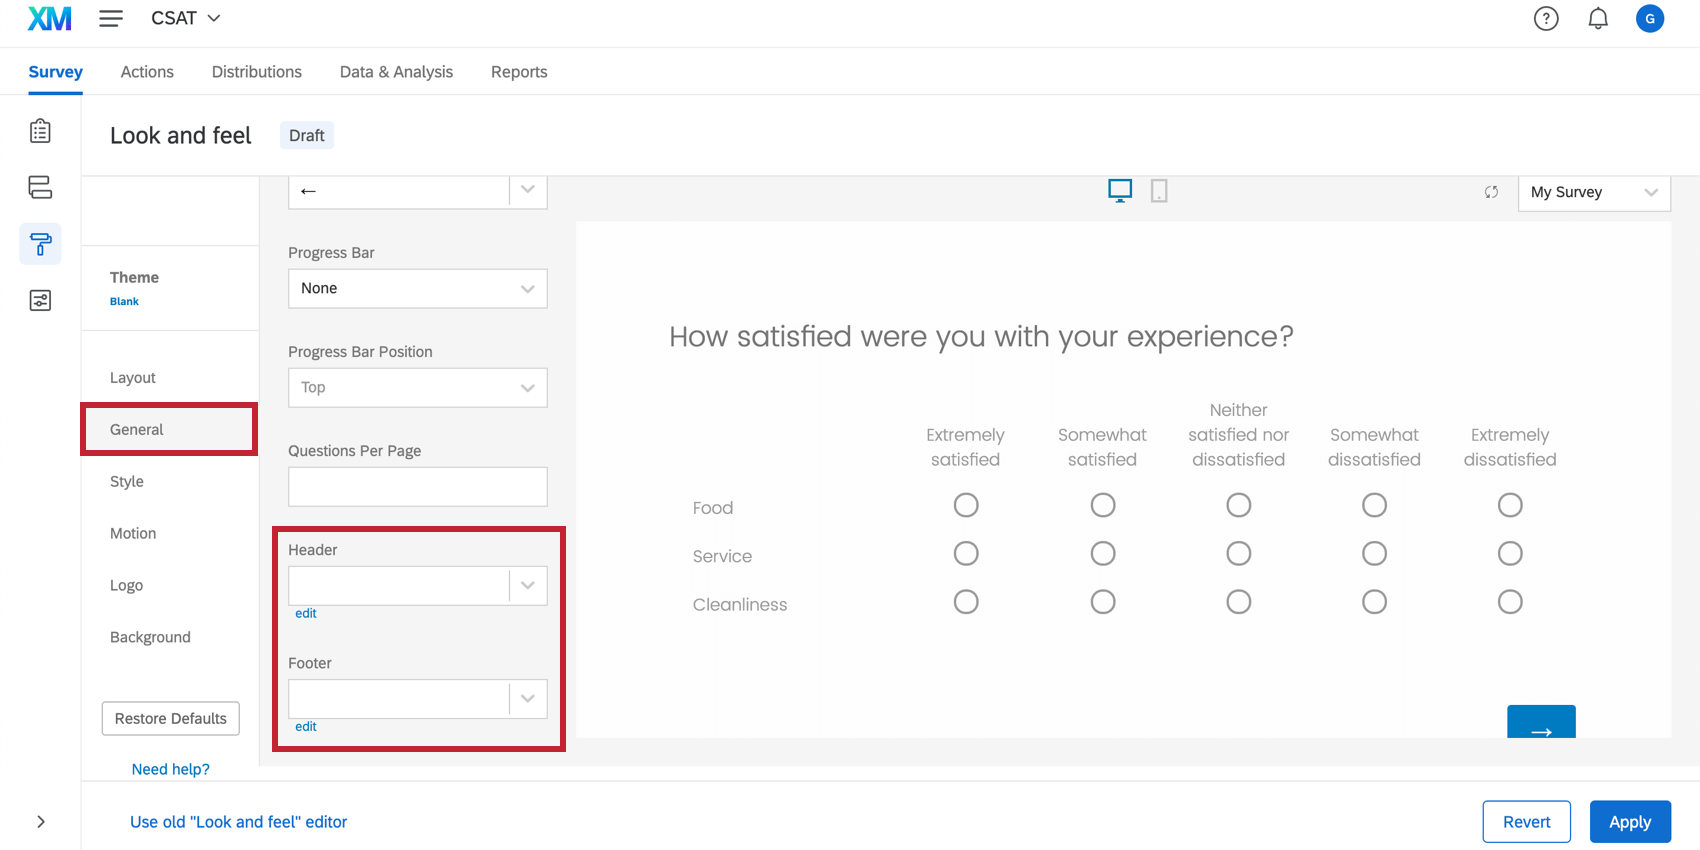Image resolution: width=1700 pixels, height=850 pixels.
Task: Open the survey builder clipboard icon
Action: tap(40, 131)
